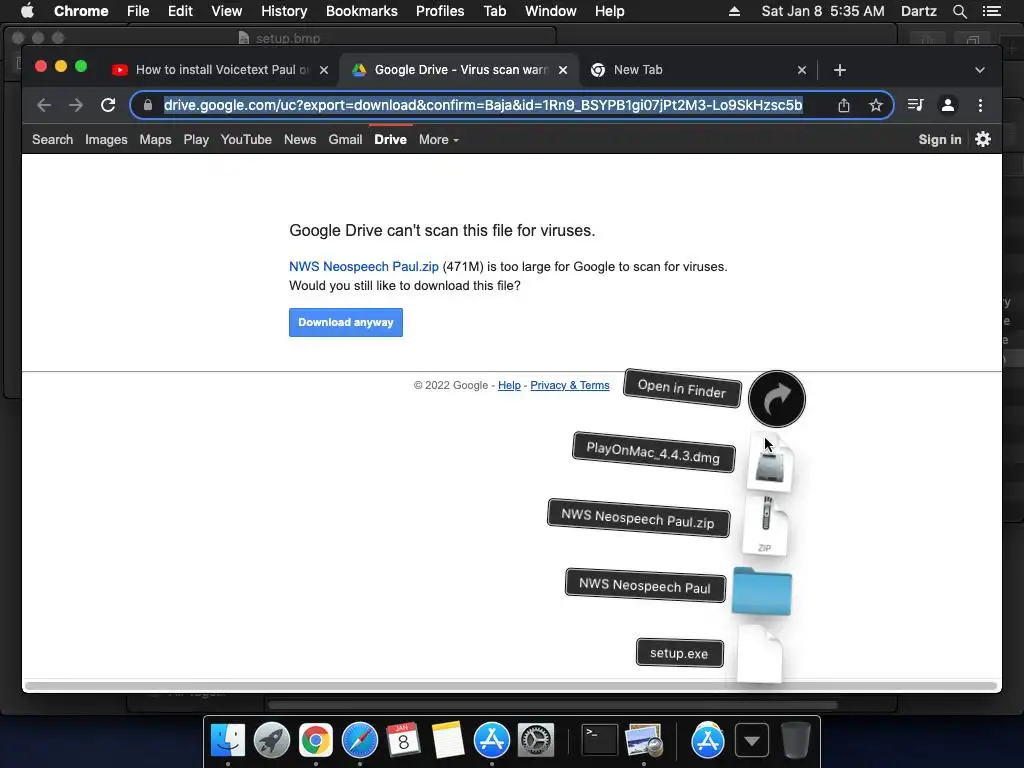Open Google settings gear icon
This screenshot has height=768, width=1024.
(983, 139)
